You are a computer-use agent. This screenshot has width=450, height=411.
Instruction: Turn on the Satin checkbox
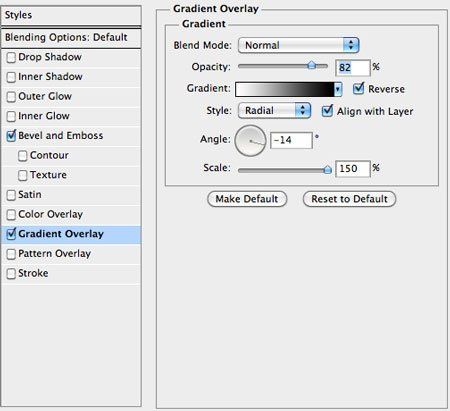point(11,195)
